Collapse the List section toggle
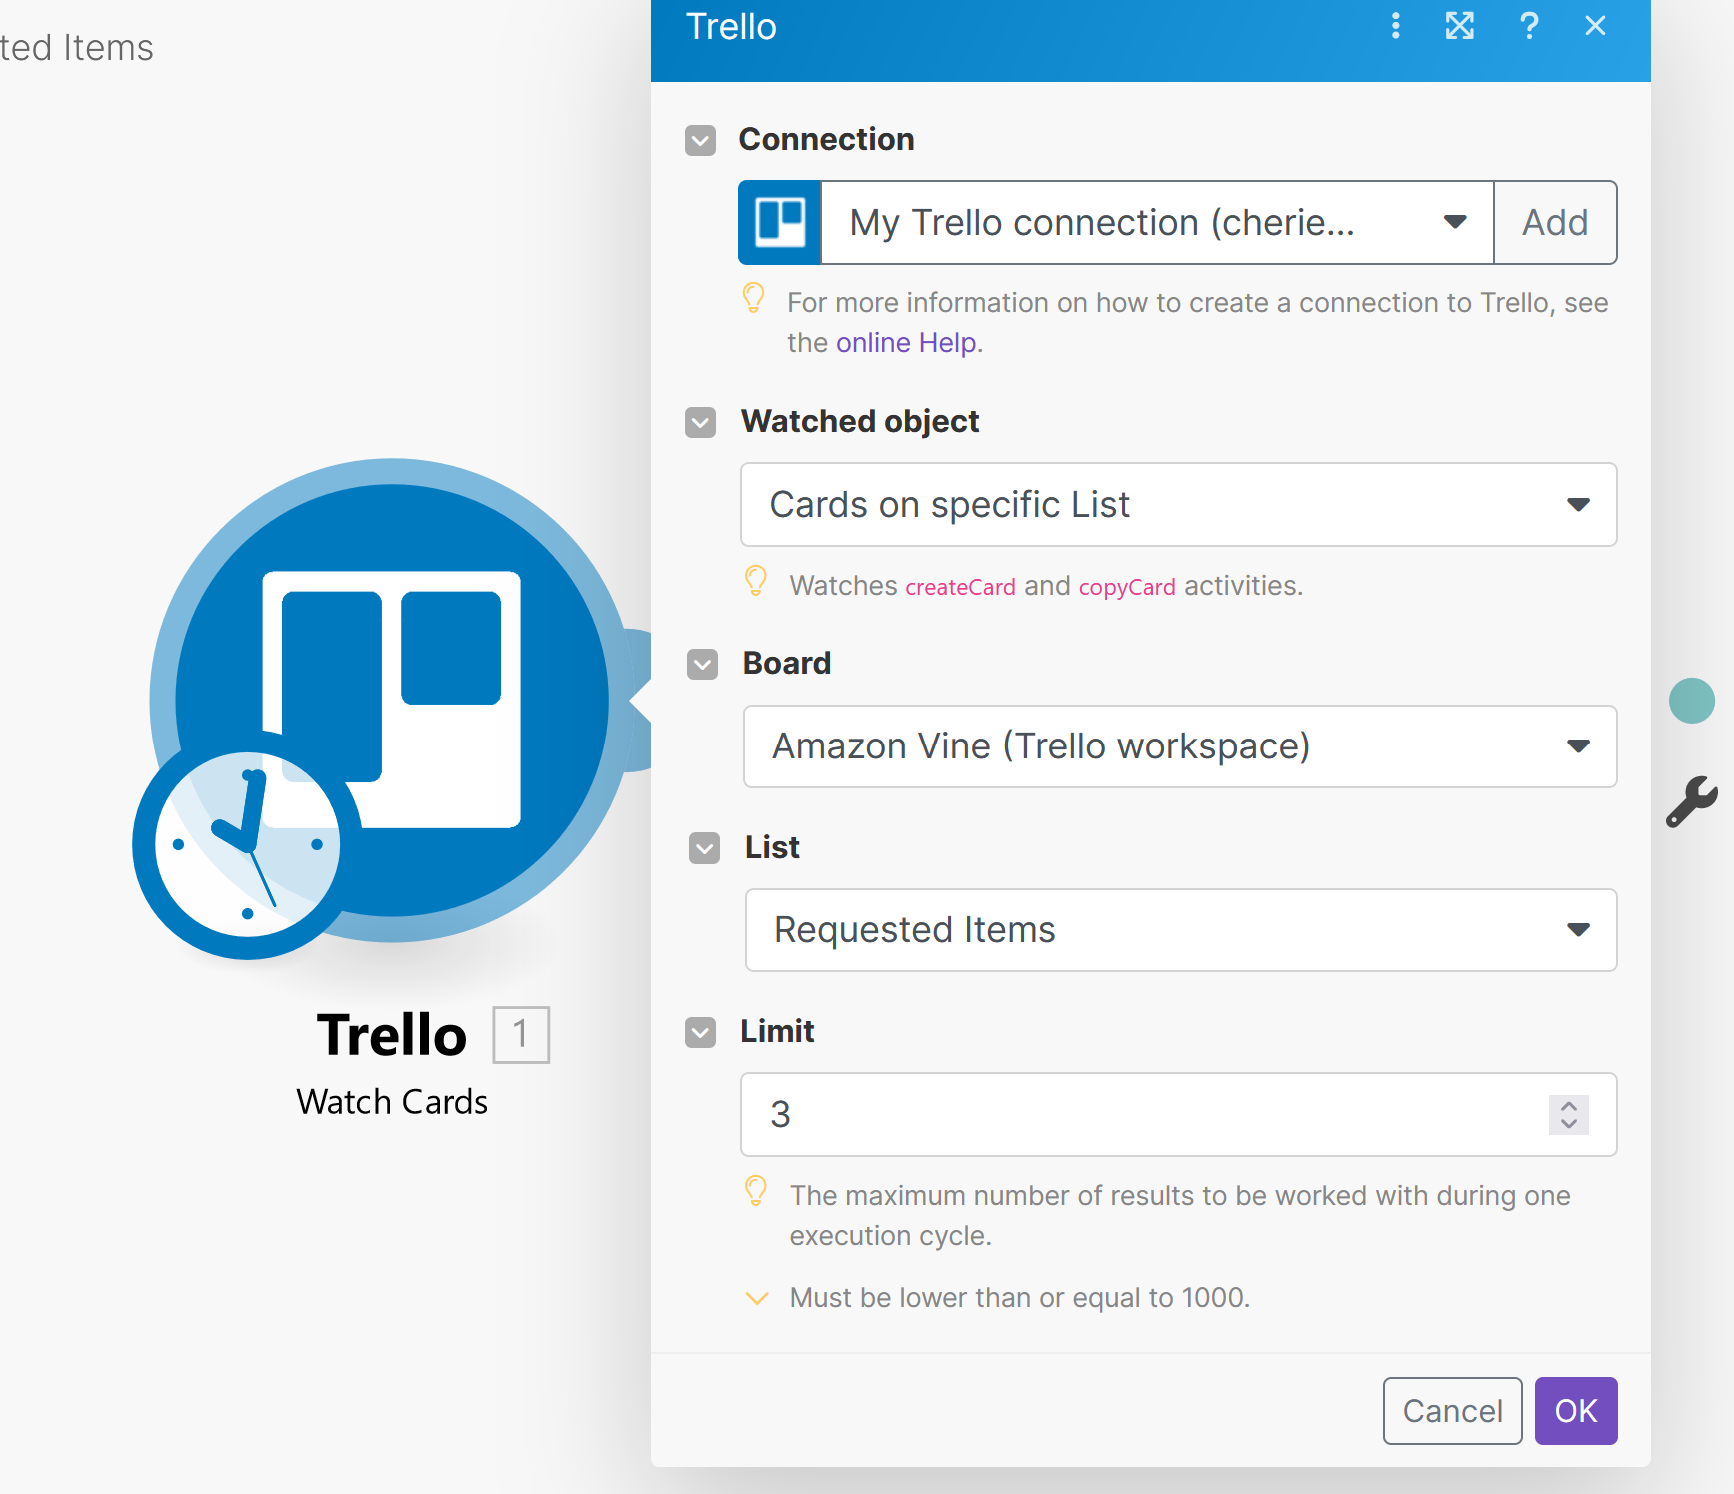 coord(705,848)
